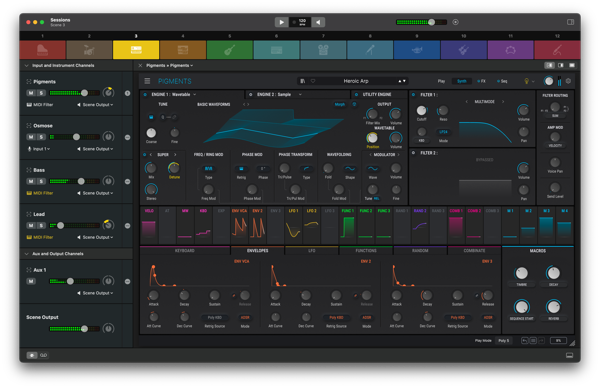Select the drum kit scene pad 2
This screenshot has width=600, height=388.
89,50
